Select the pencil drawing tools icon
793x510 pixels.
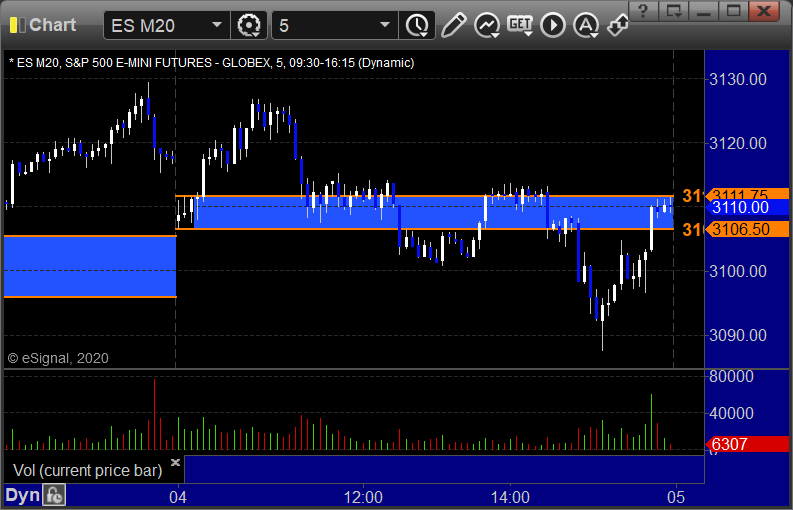pos(453,25)
